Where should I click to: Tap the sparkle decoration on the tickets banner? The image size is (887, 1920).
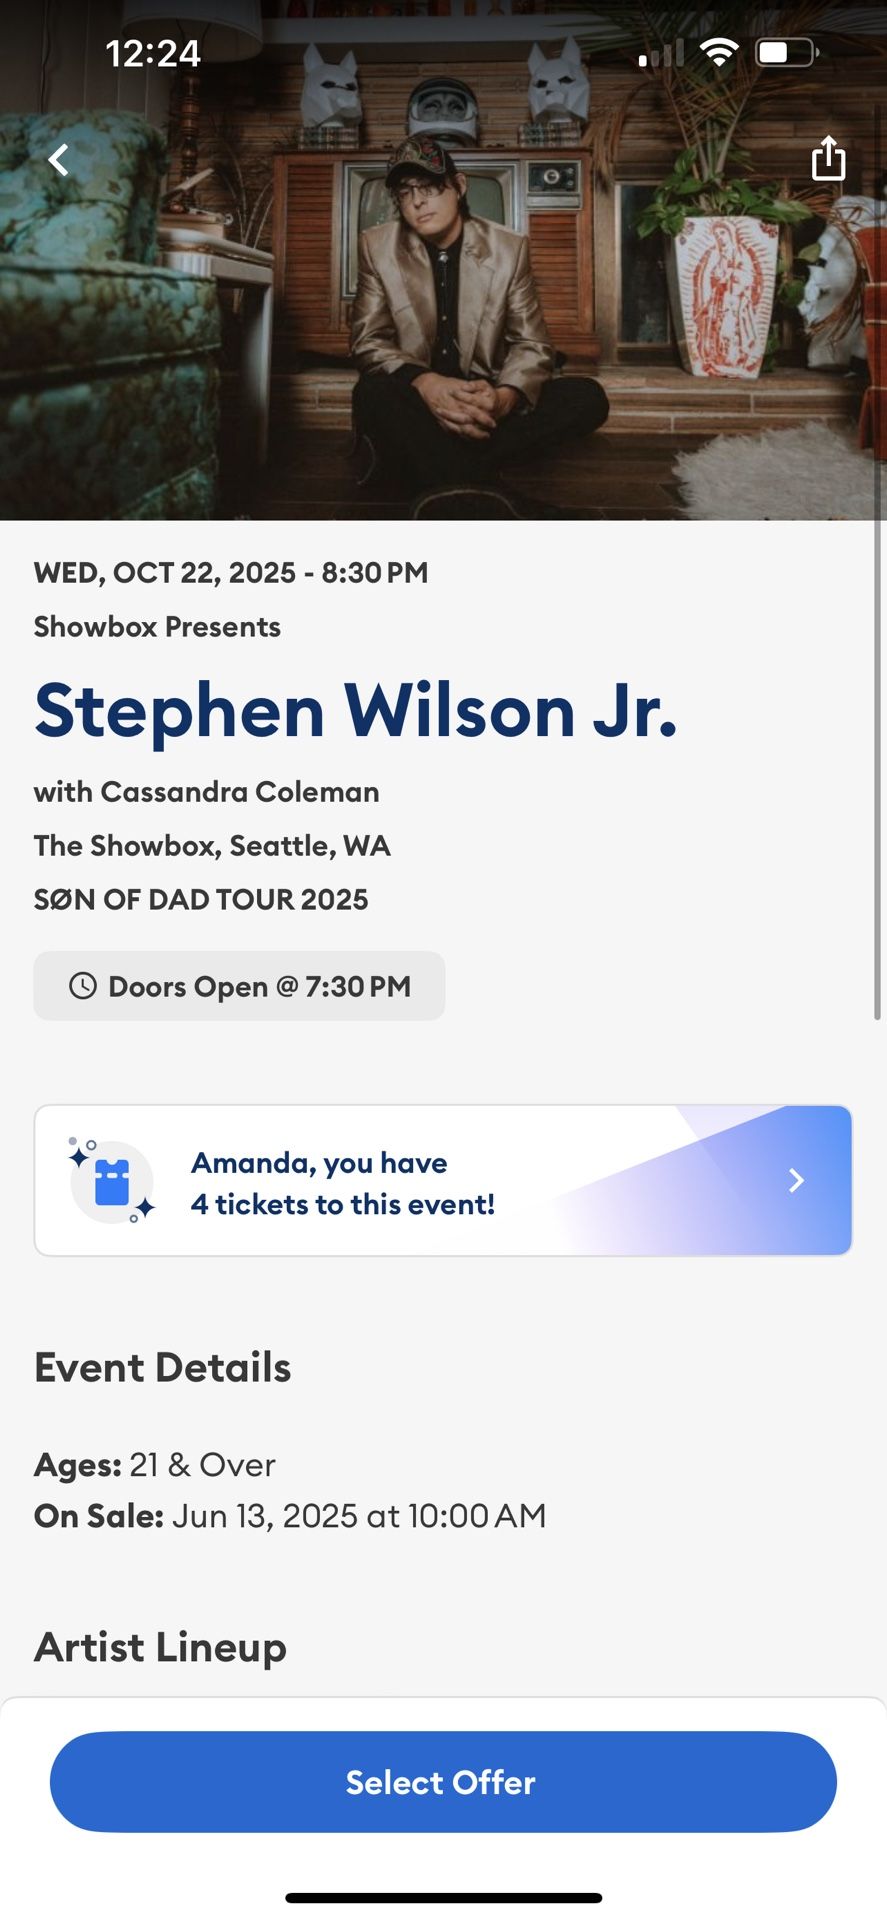(78, 1155)
